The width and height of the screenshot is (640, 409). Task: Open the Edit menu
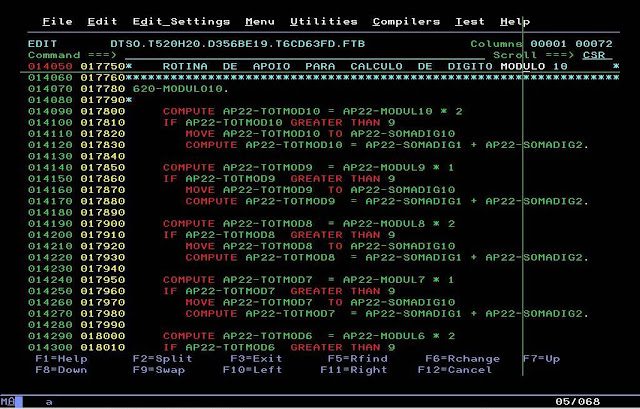pos(102,21)
